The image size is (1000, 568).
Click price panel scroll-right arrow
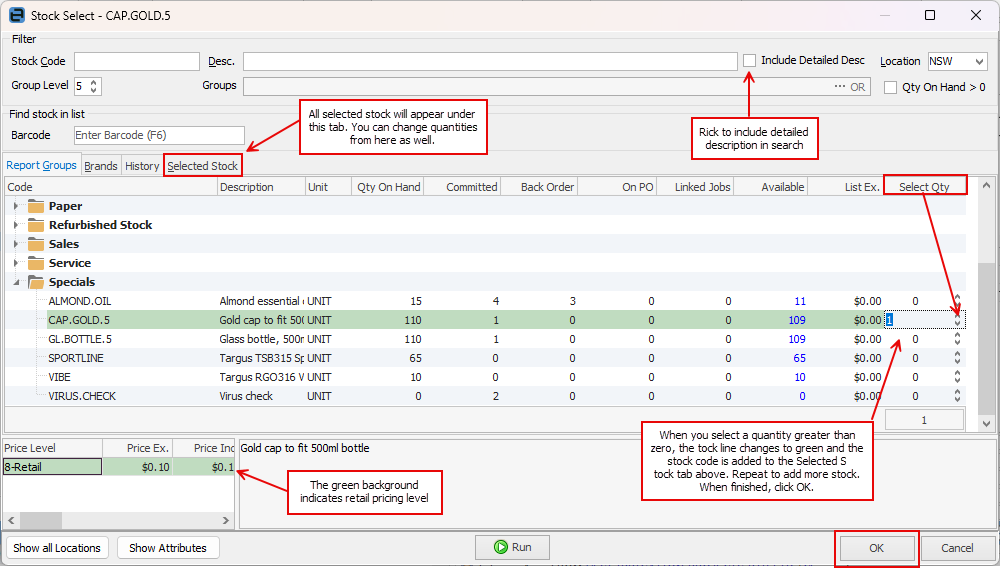[x=226, y=521]
